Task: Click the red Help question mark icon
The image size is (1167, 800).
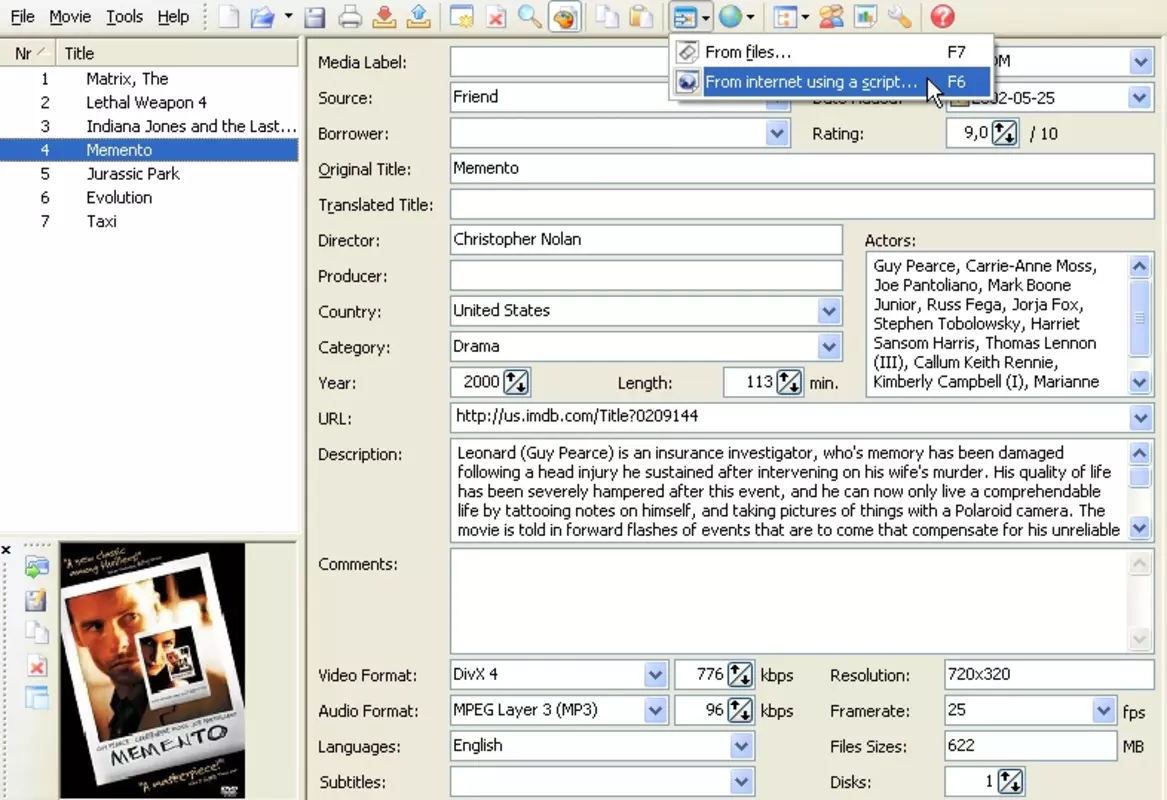Action: [942, 16]
